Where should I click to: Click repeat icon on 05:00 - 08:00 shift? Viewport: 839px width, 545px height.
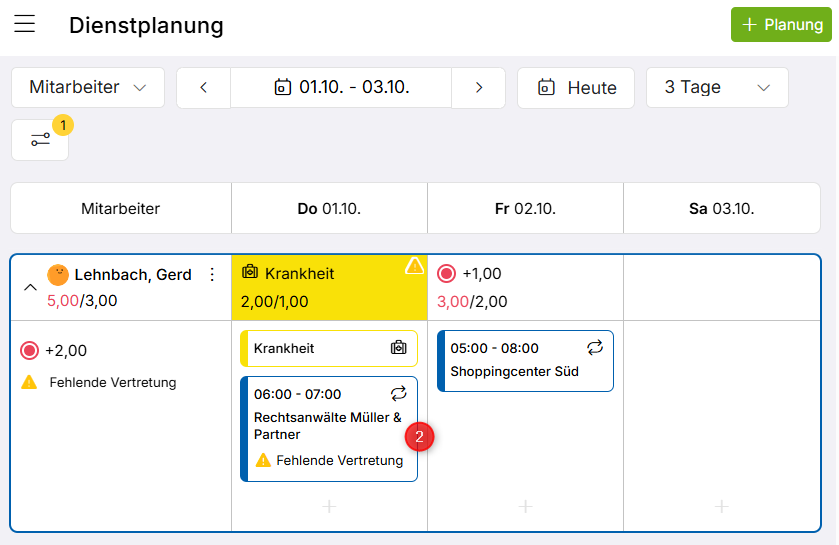tap(595, 348)
